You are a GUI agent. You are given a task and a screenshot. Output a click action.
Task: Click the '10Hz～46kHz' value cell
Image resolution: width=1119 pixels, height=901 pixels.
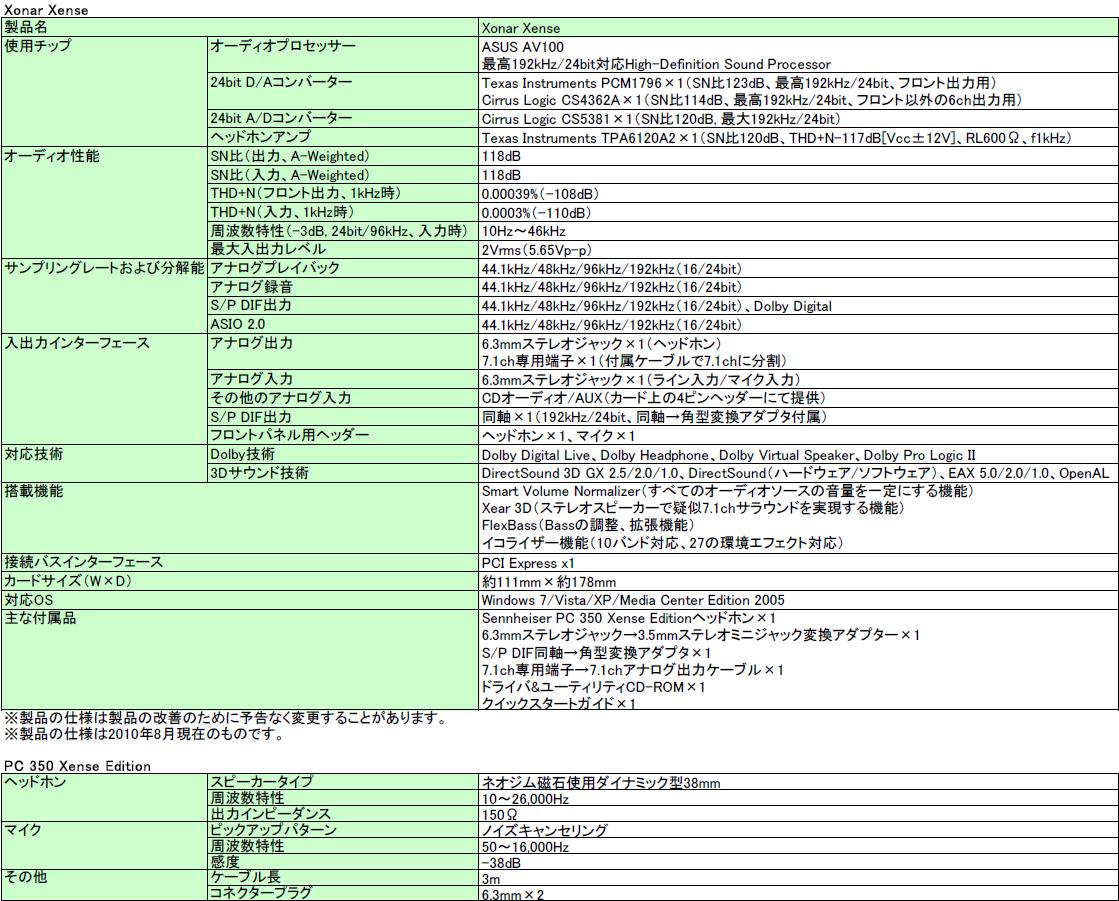(x=799, y=231)
